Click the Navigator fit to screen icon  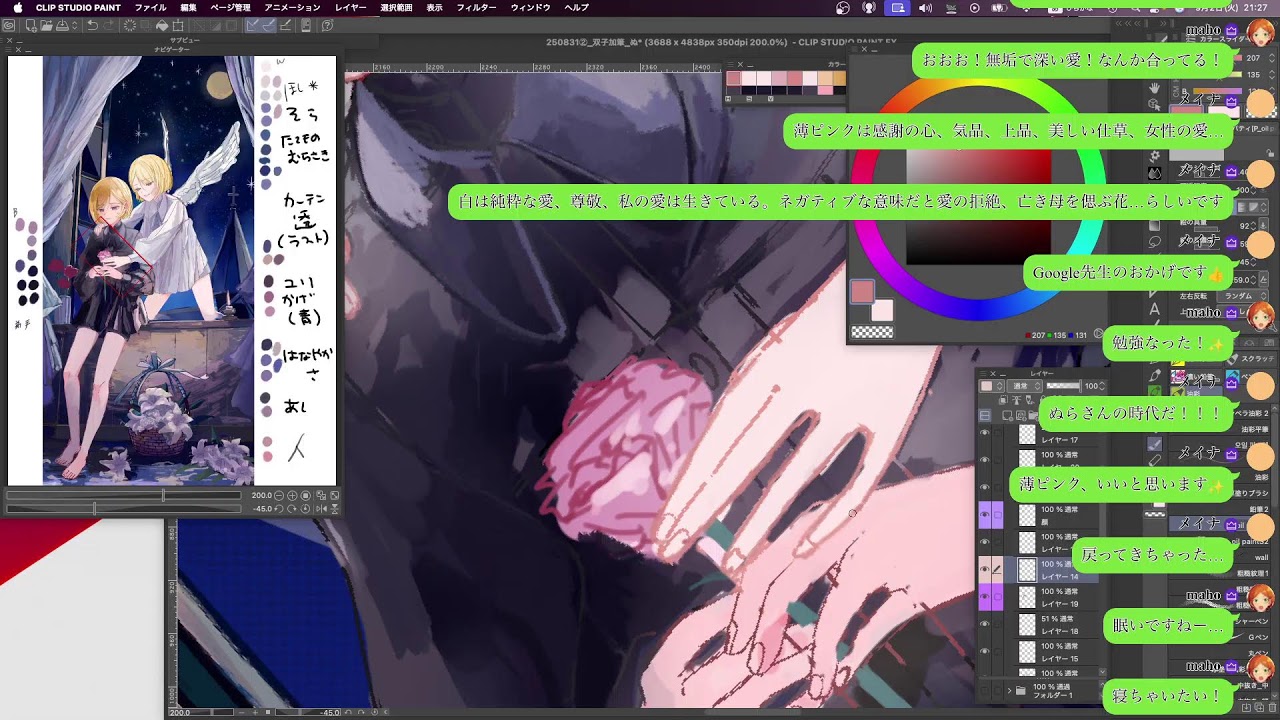click(x=334, y=495)
